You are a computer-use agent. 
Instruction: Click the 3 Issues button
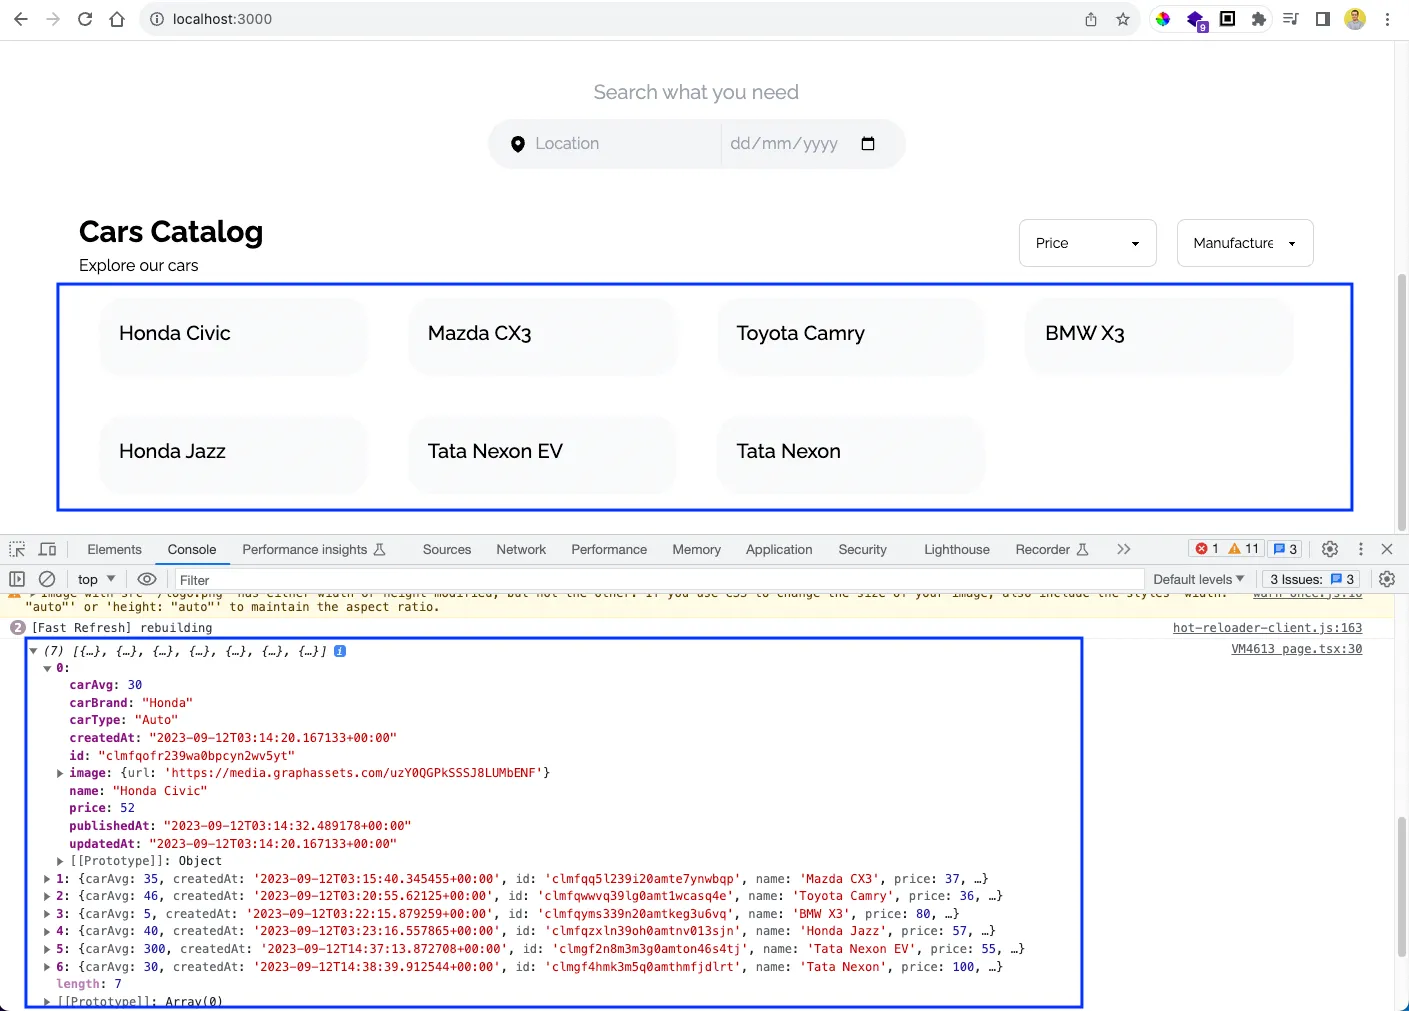1312,579
